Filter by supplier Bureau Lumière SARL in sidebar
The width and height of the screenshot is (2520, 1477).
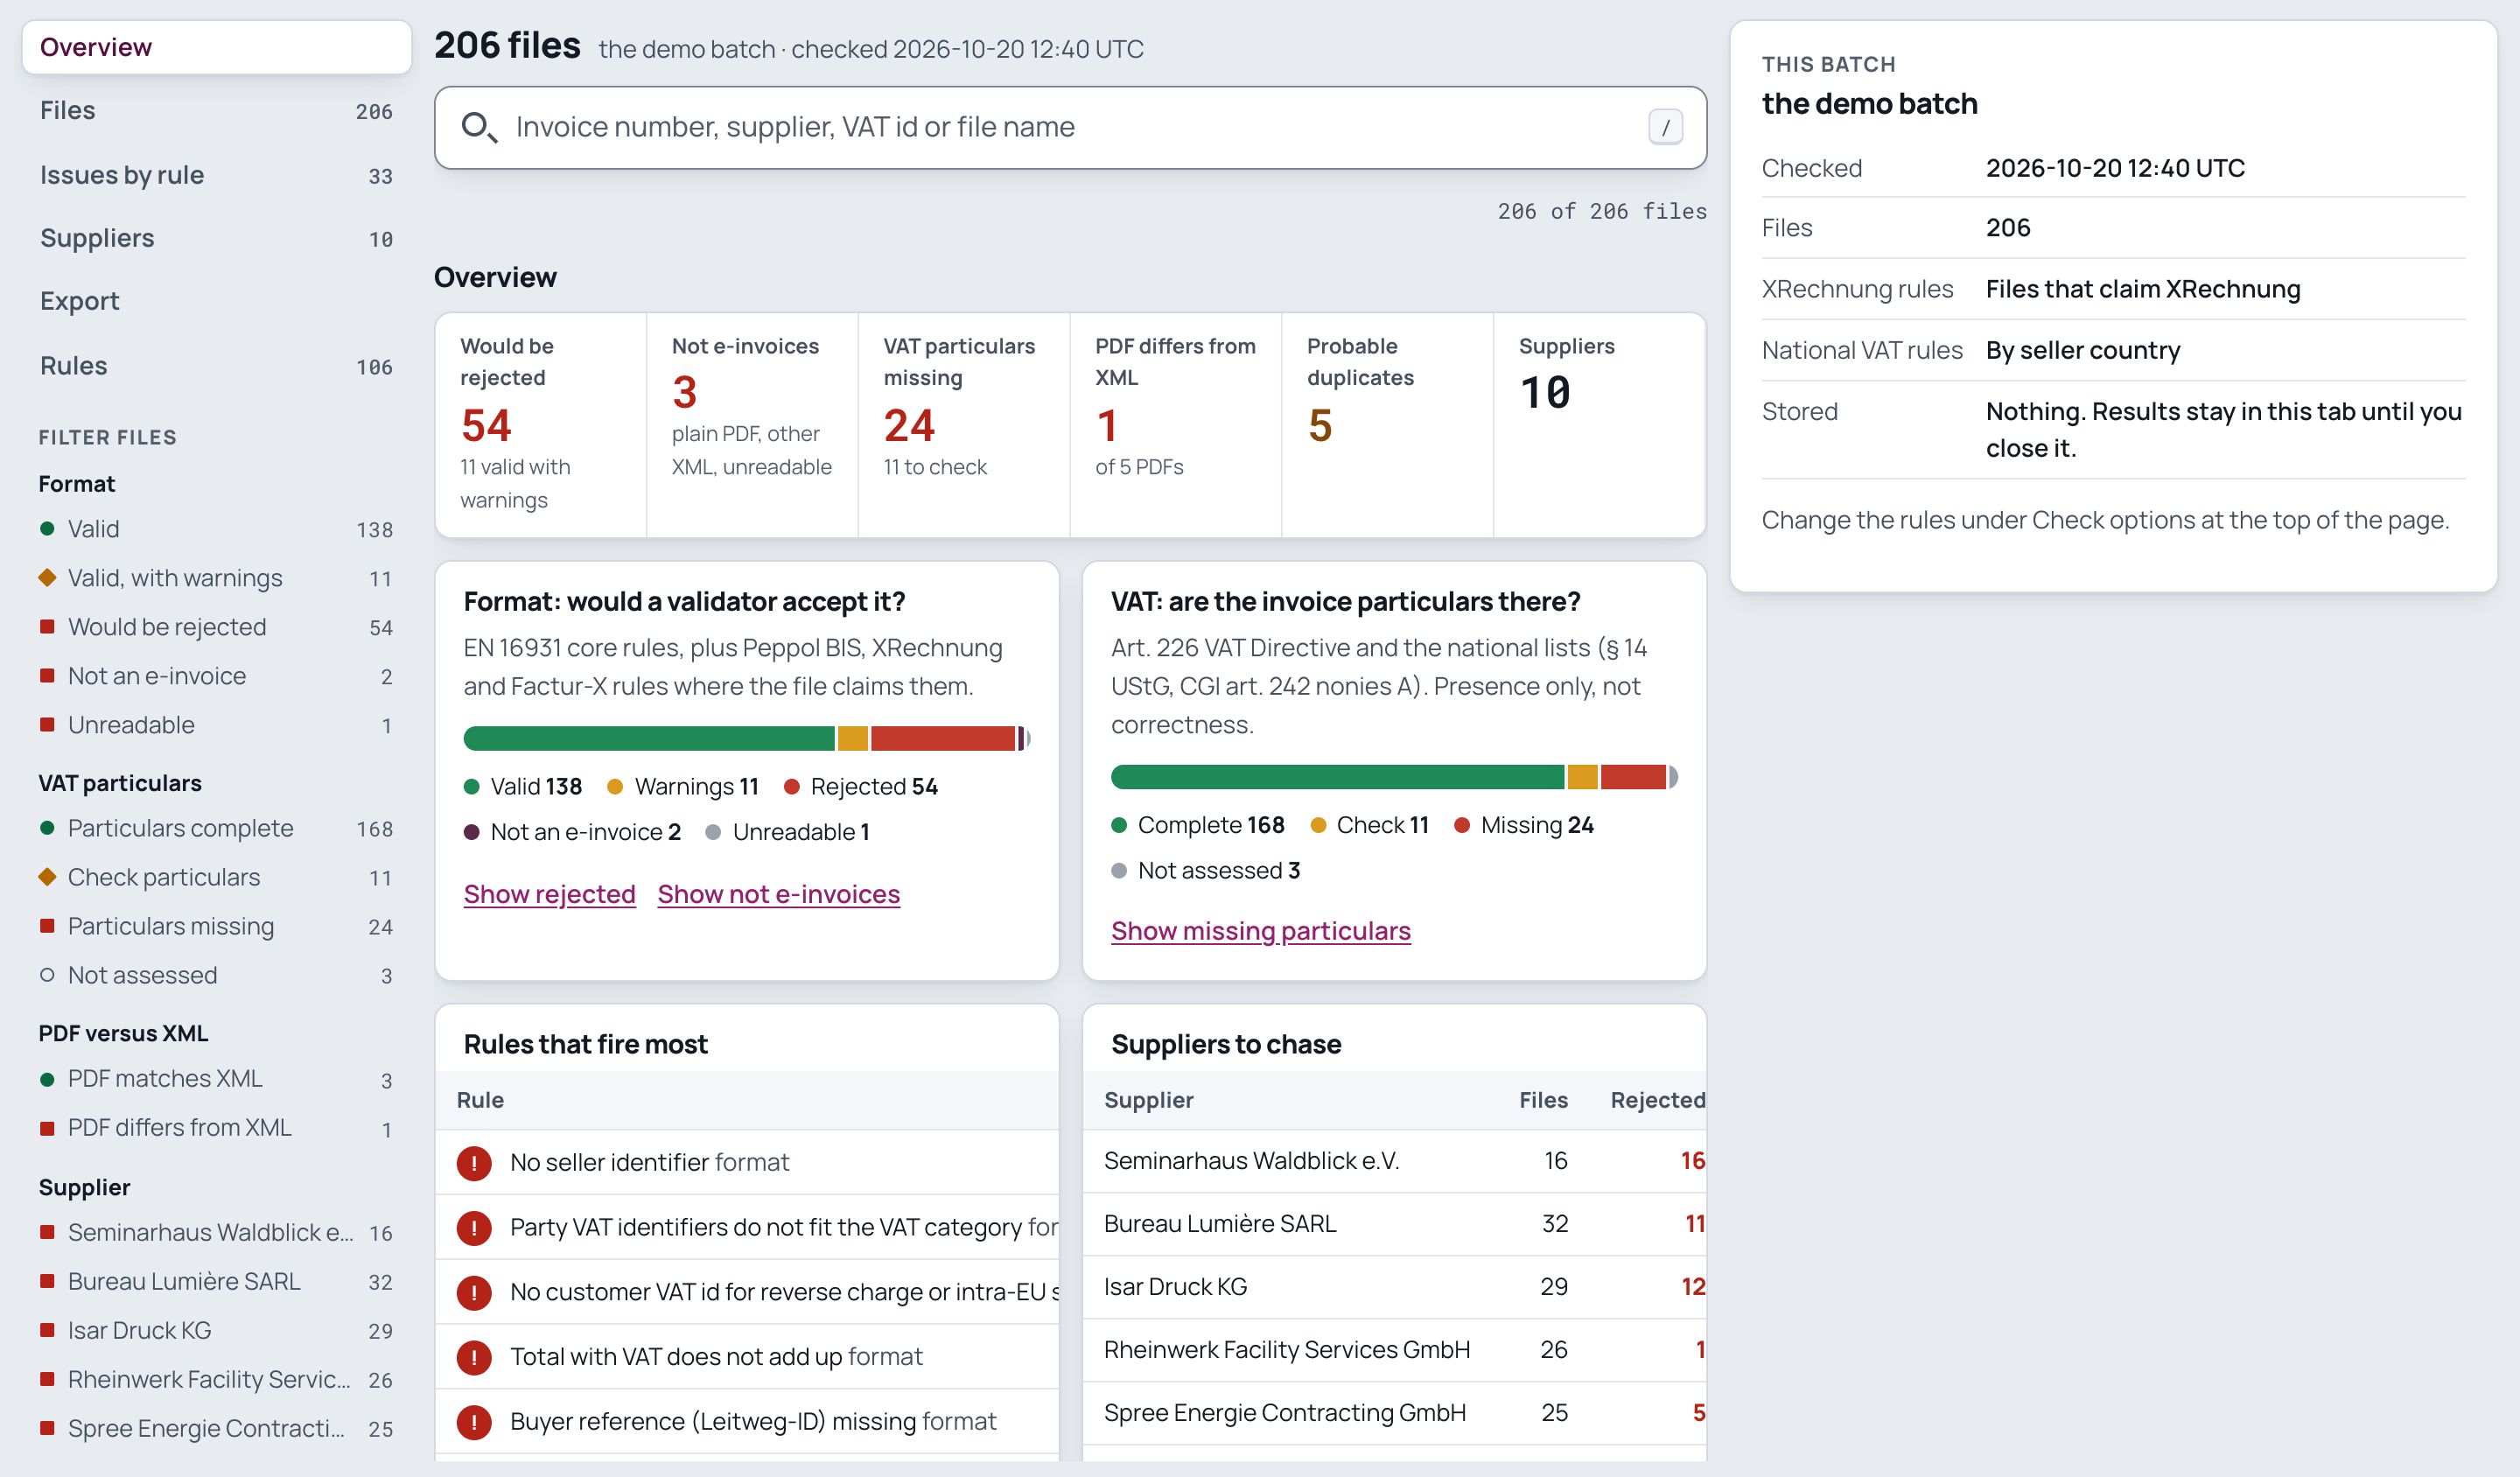(216, 1281)
